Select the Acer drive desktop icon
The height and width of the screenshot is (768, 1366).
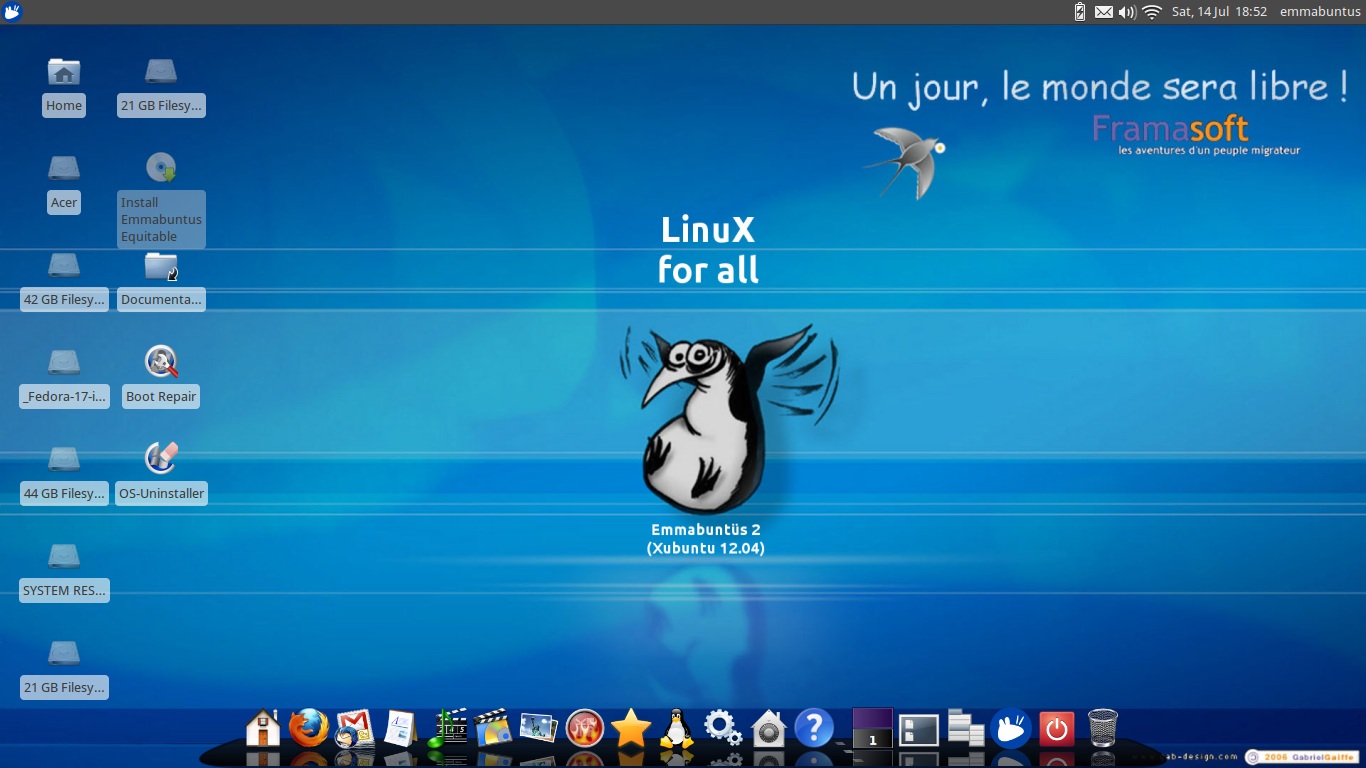pos(63,168)
